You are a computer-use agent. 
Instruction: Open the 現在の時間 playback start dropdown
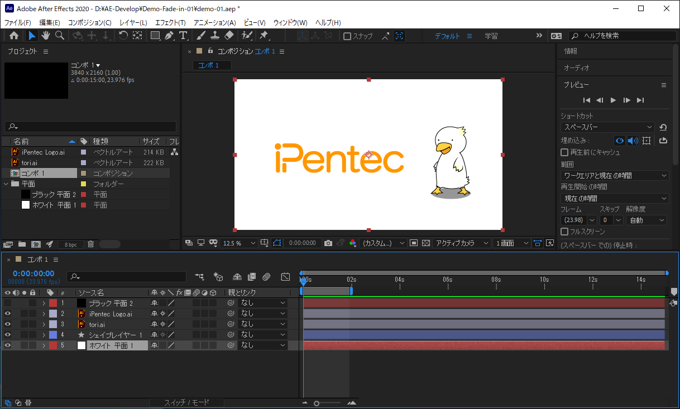(x=615, y=198)
